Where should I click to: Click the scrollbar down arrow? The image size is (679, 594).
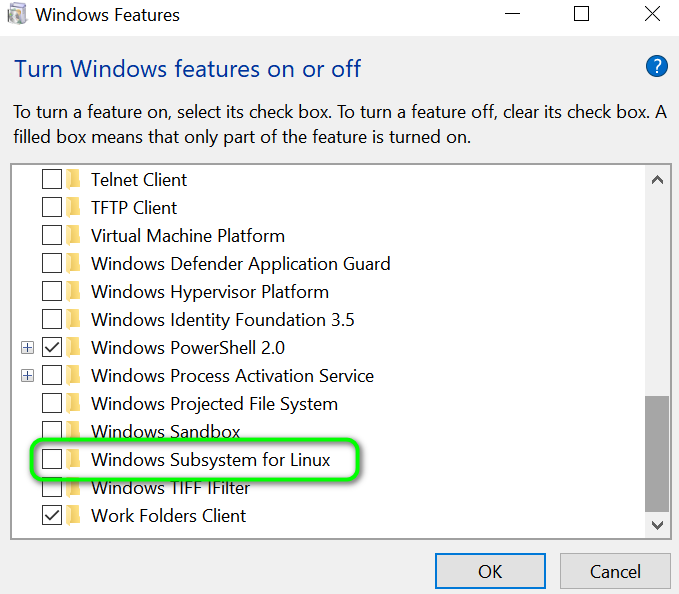(x=657, y=524)
